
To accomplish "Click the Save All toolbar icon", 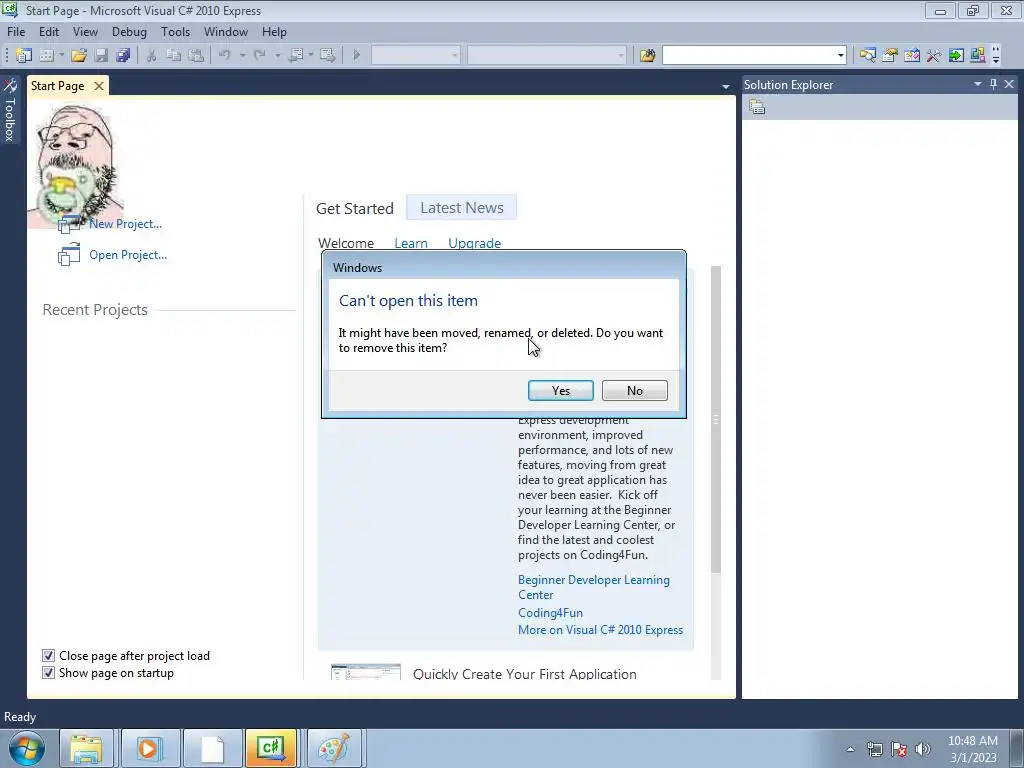I will coord(123,56).
